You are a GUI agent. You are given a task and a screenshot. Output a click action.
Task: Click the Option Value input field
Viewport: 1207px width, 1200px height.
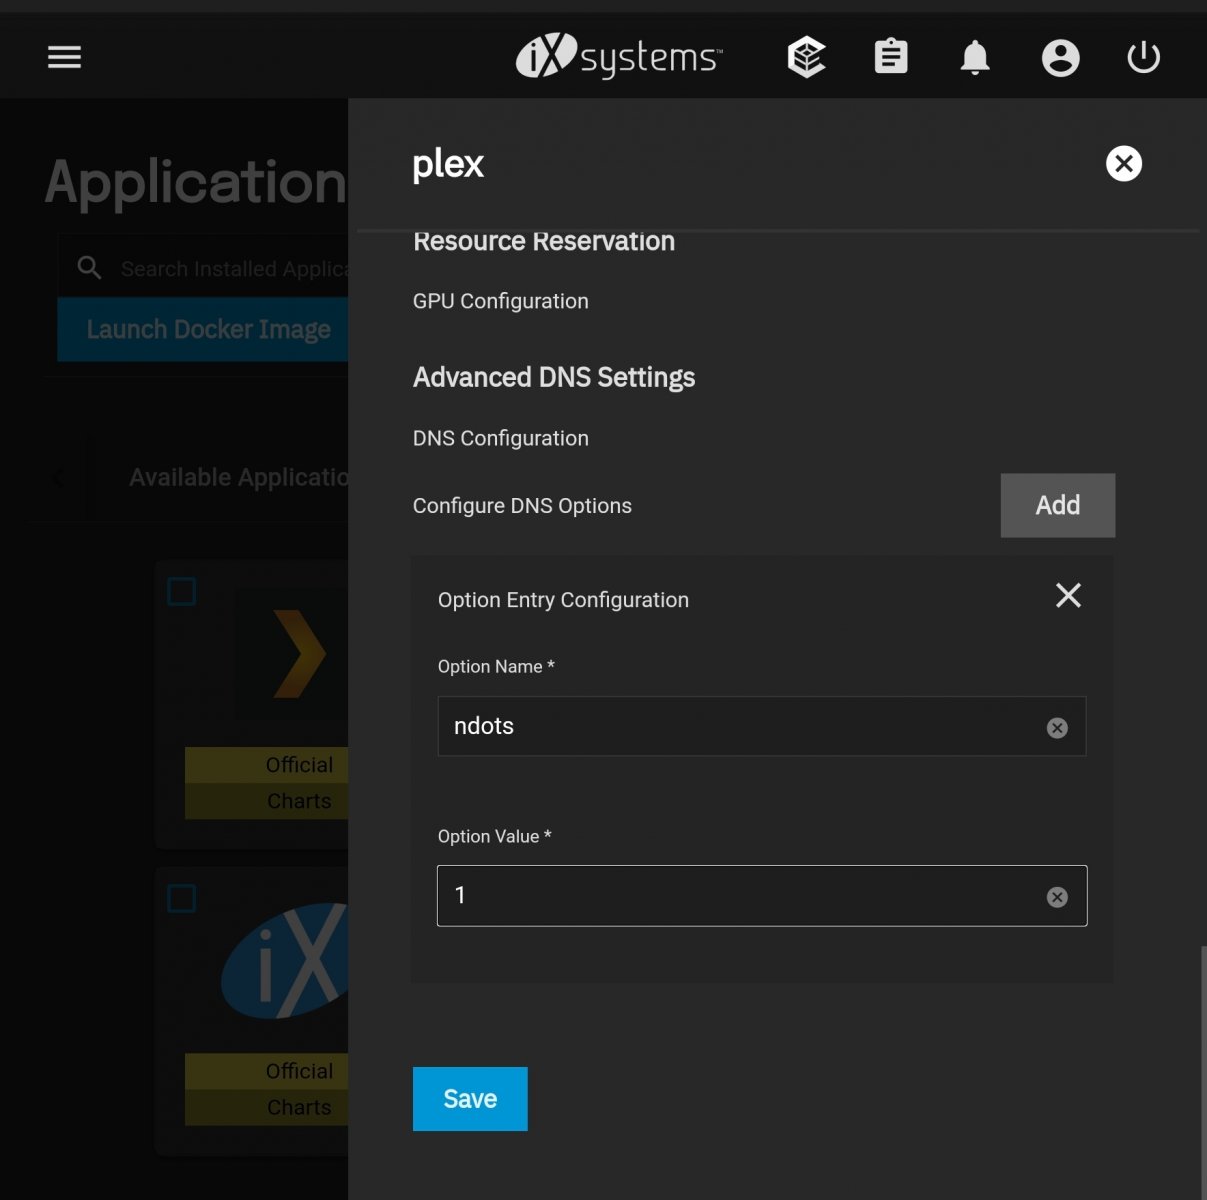point(762,896)
